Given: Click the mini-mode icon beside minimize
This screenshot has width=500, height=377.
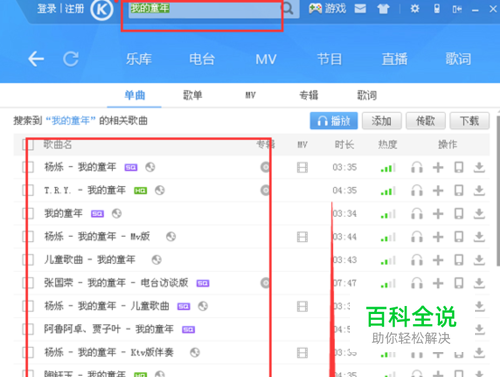Looking at the screenshot, I should point(457,9).
